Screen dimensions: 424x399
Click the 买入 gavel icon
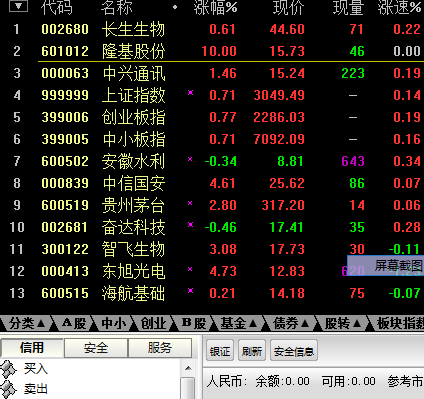pos(8,369)
